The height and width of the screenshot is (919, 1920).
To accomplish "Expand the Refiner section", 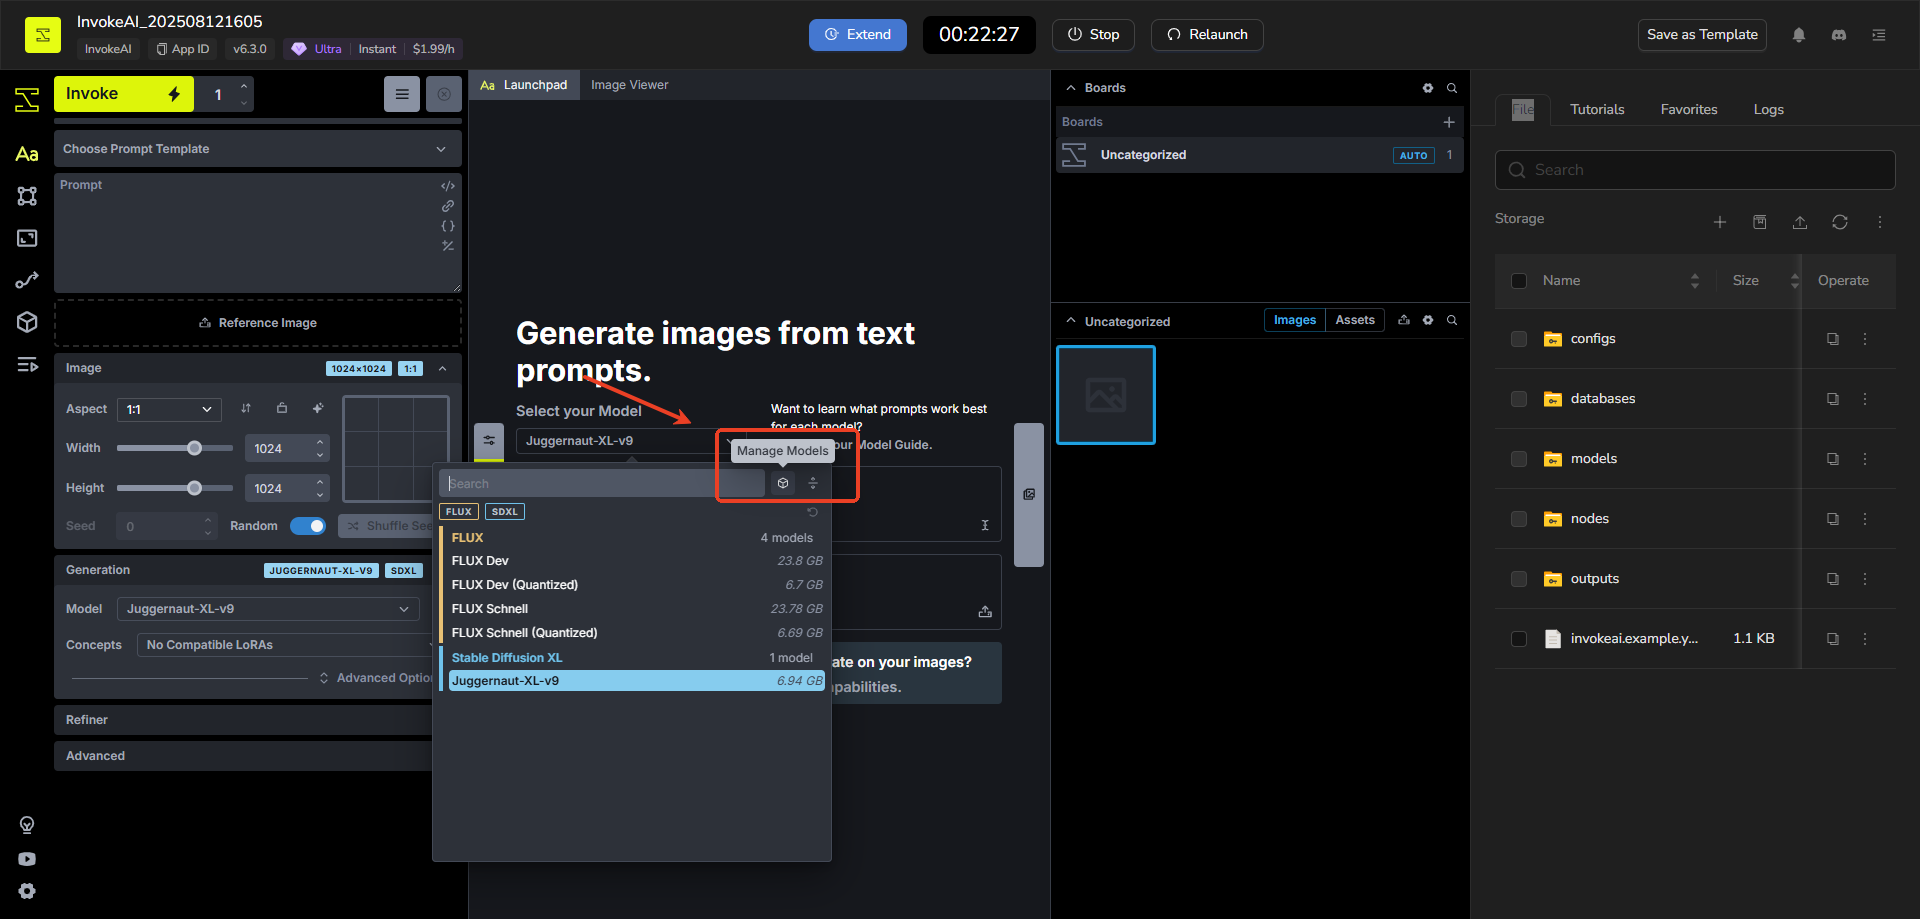I will tap(244, 720).
